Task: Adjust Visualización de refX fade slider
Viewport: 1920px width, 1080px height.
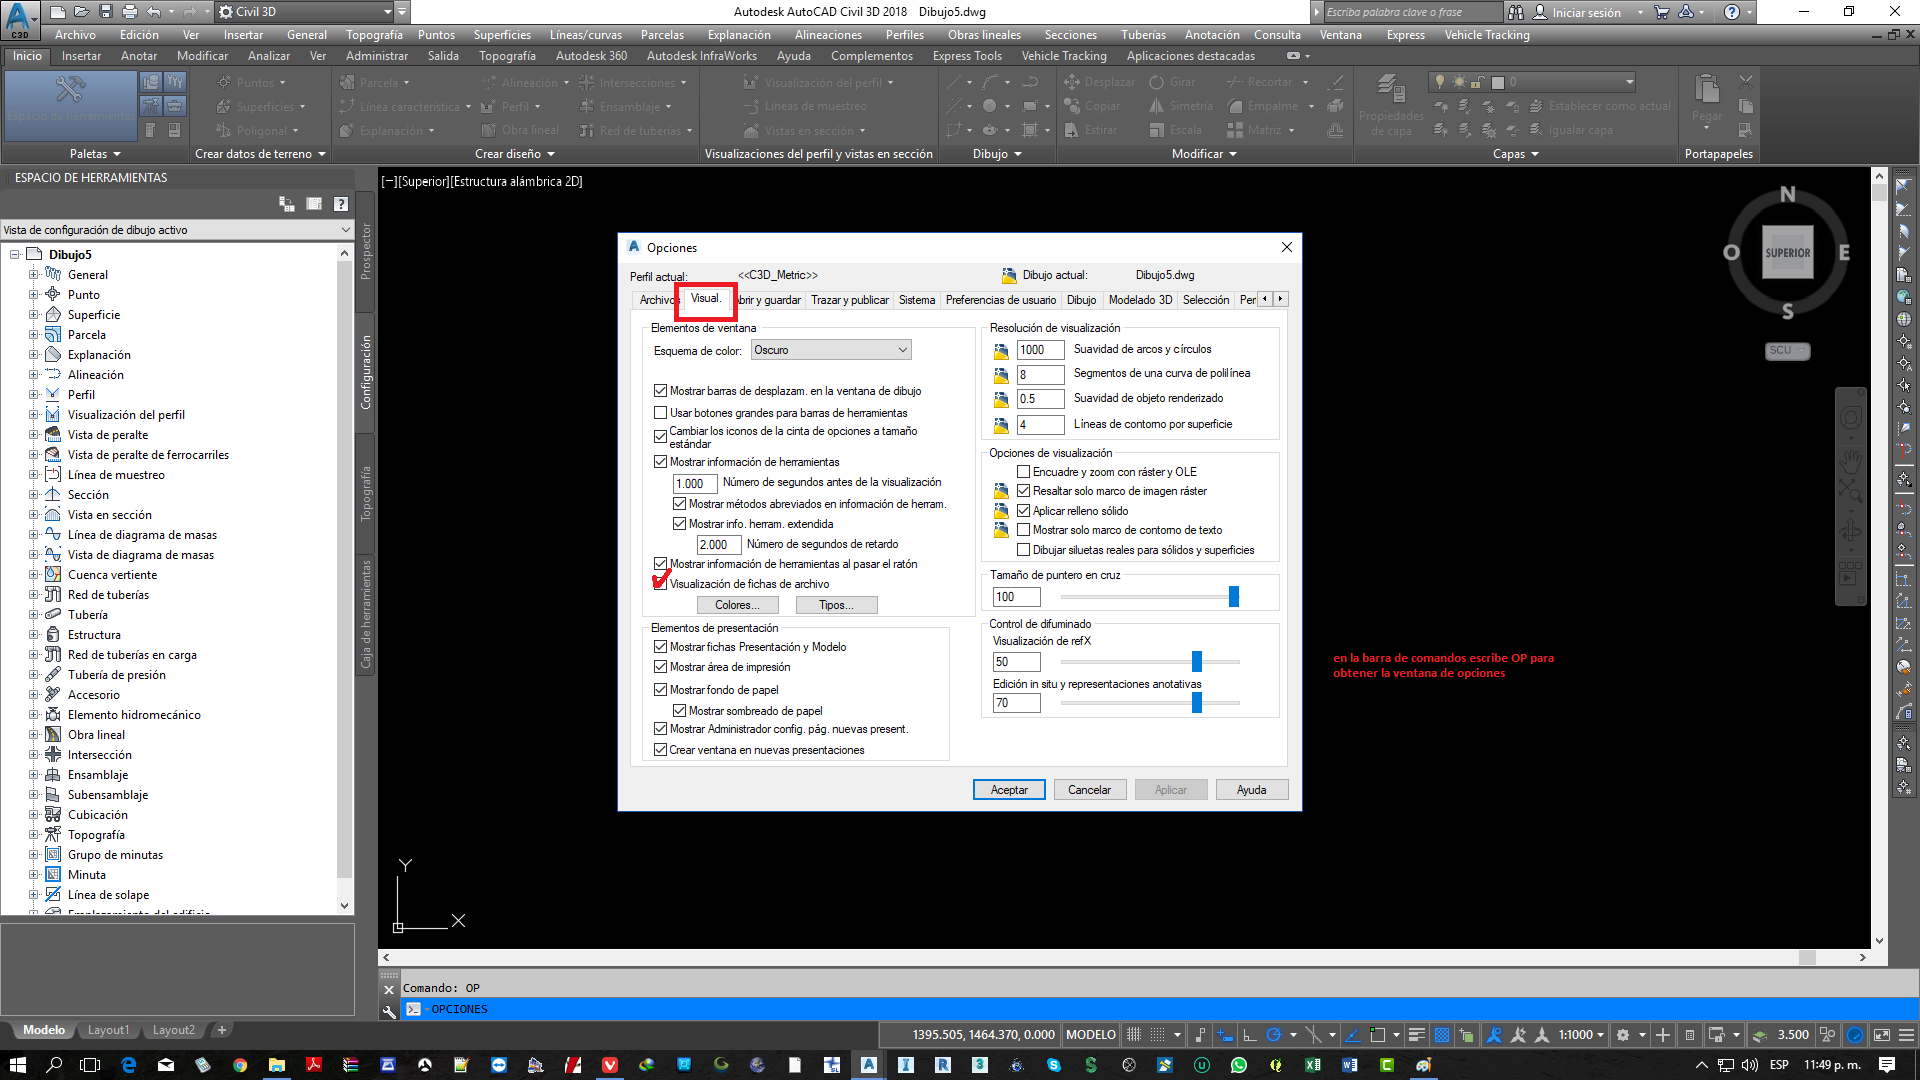Action: pyautogui.click(x=1197, y=662)
